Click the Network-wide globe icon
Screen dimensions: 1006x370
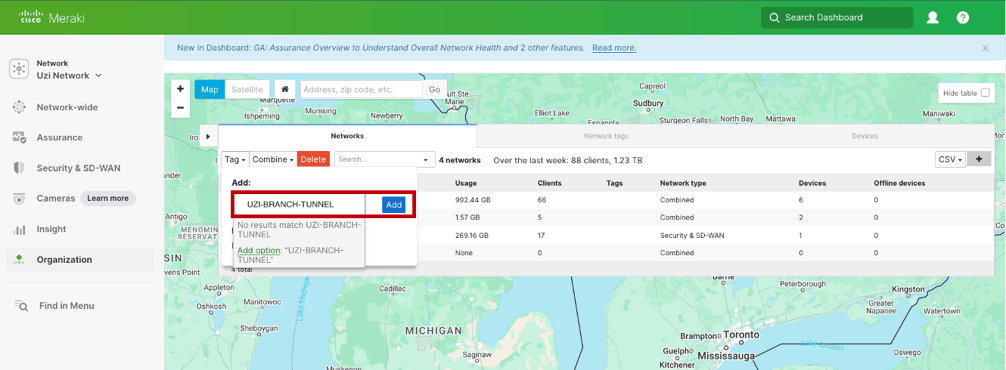click(x=19, y=107)
